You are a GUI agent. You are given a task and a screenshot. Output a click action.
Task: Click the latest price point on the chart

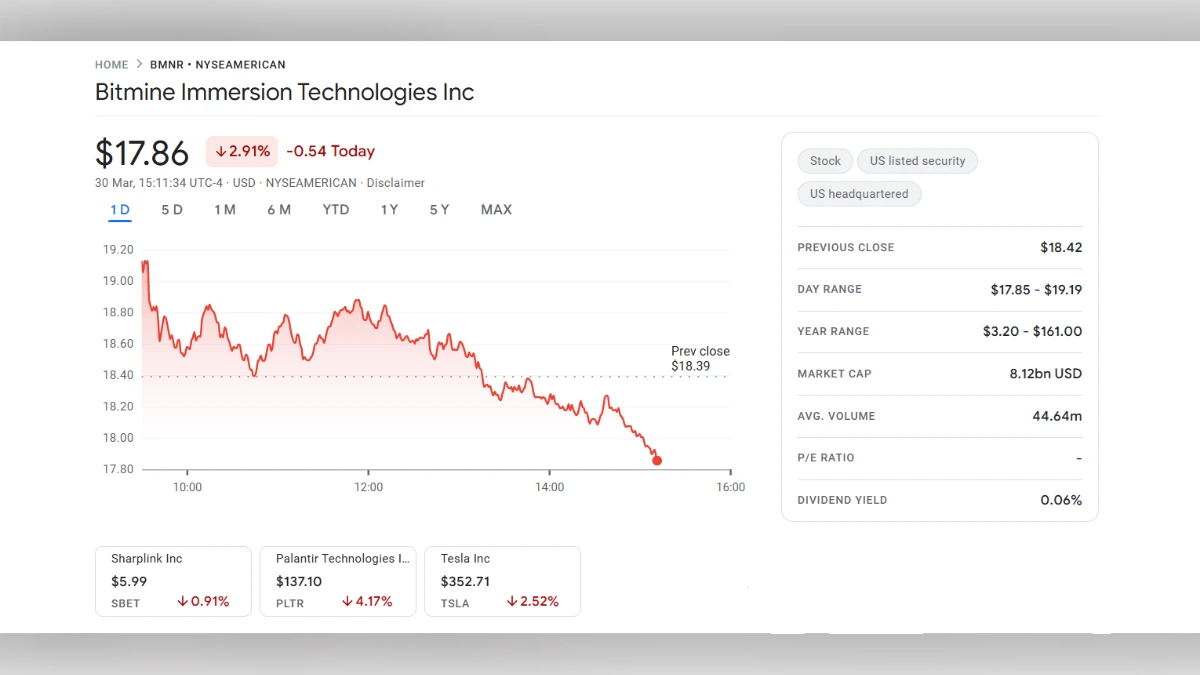coord(657,460)
